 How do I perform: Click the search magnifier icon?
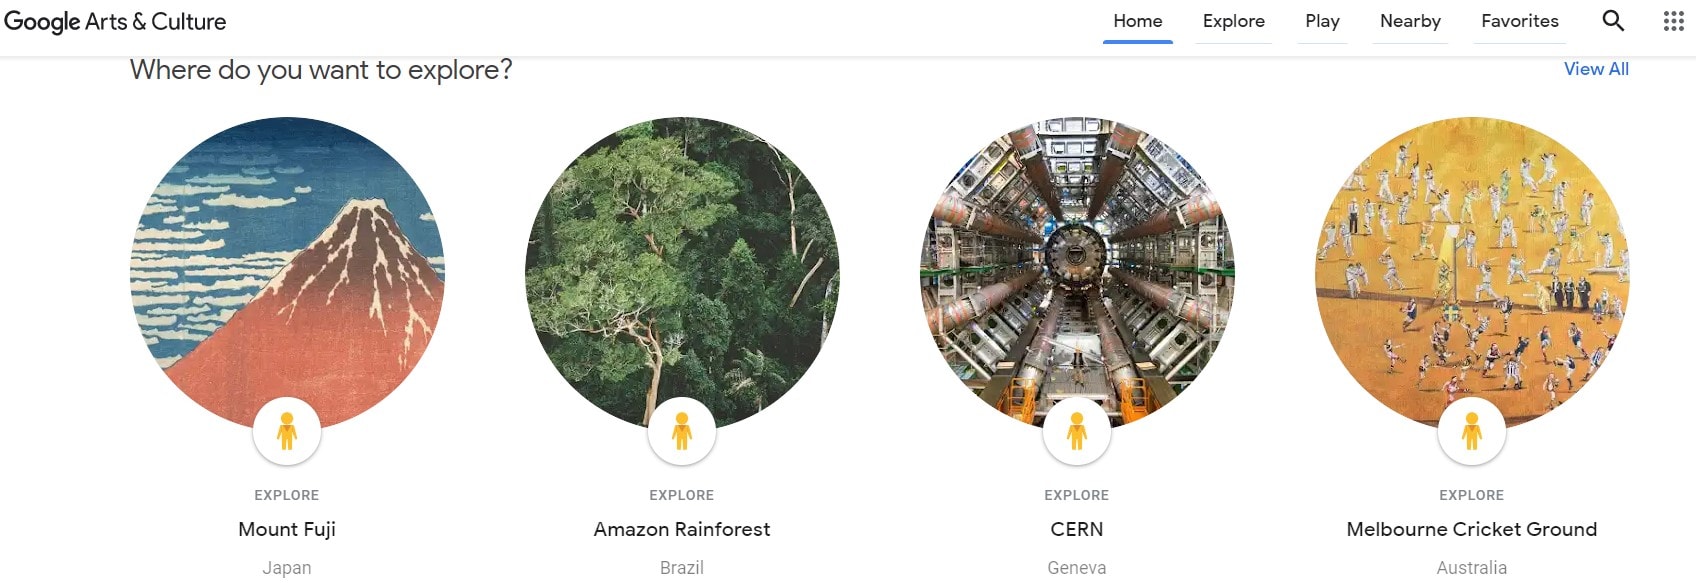tap(1613, 21)
